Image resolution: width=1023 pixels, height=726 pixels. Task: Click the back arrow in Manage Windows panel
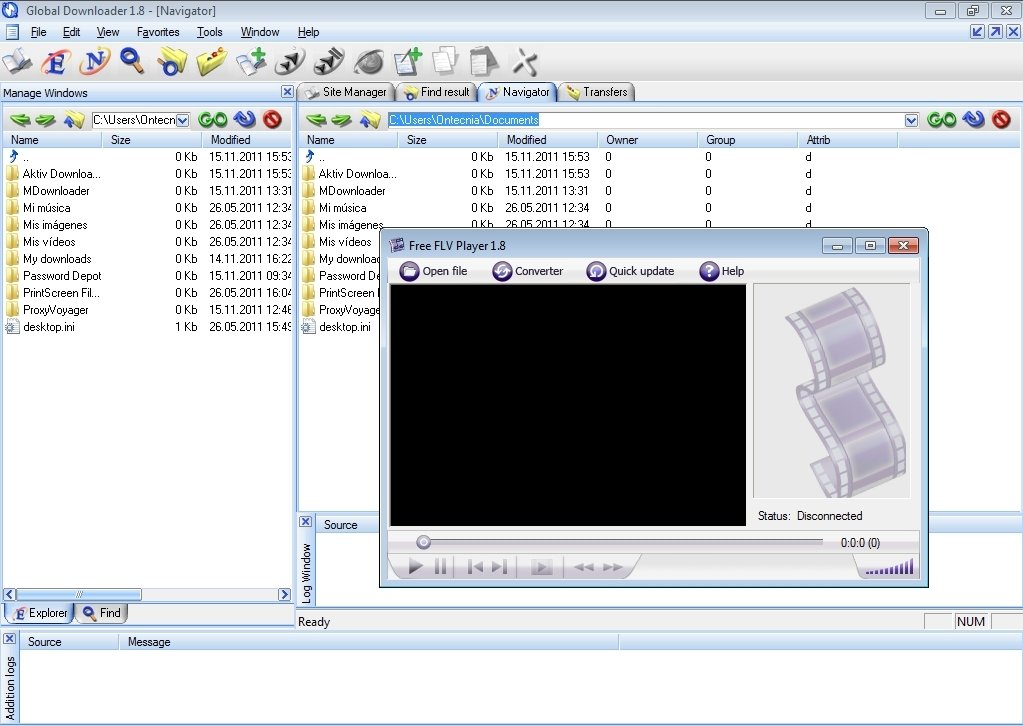coord(21,120)
